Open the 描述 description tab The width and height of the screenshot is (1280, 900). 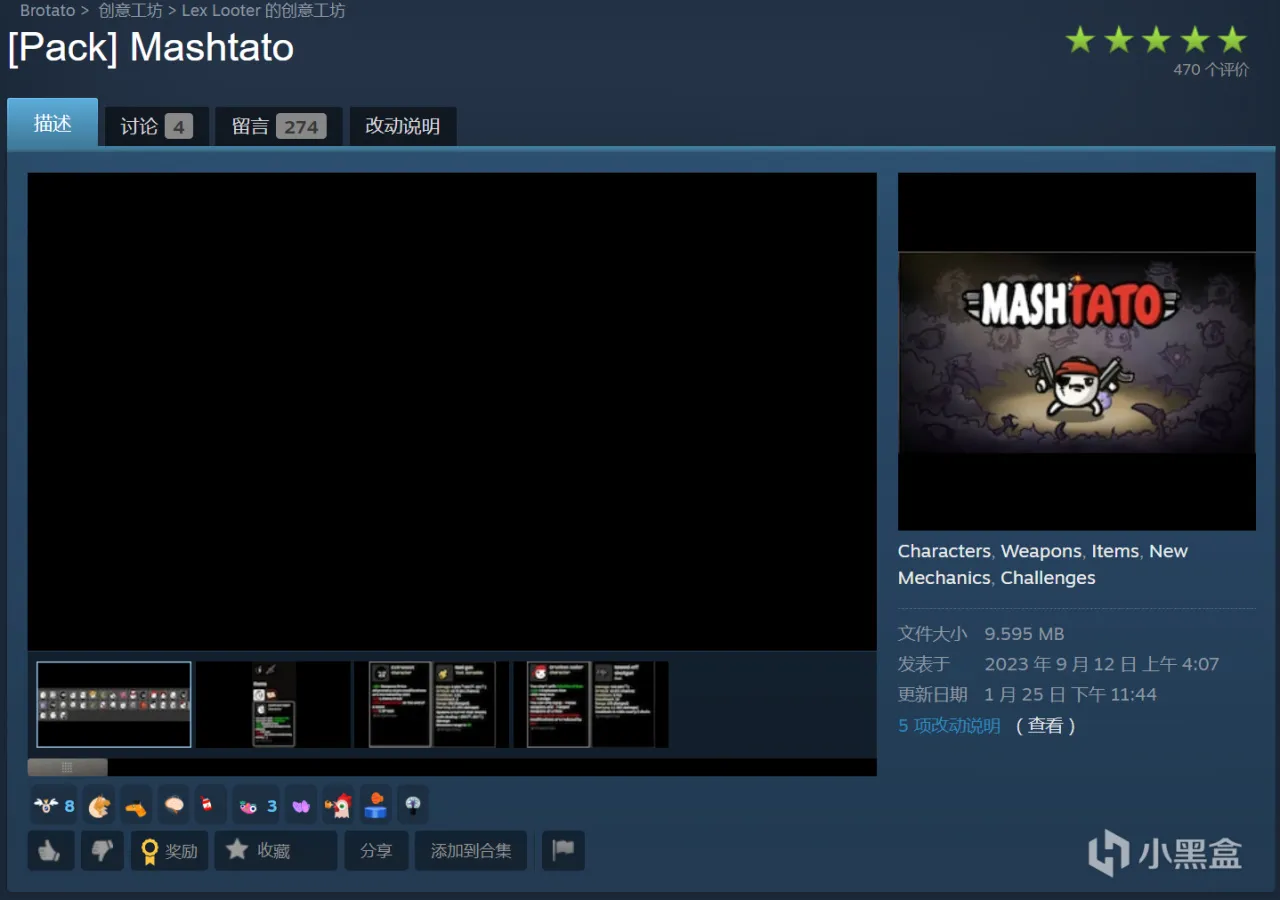52,123
